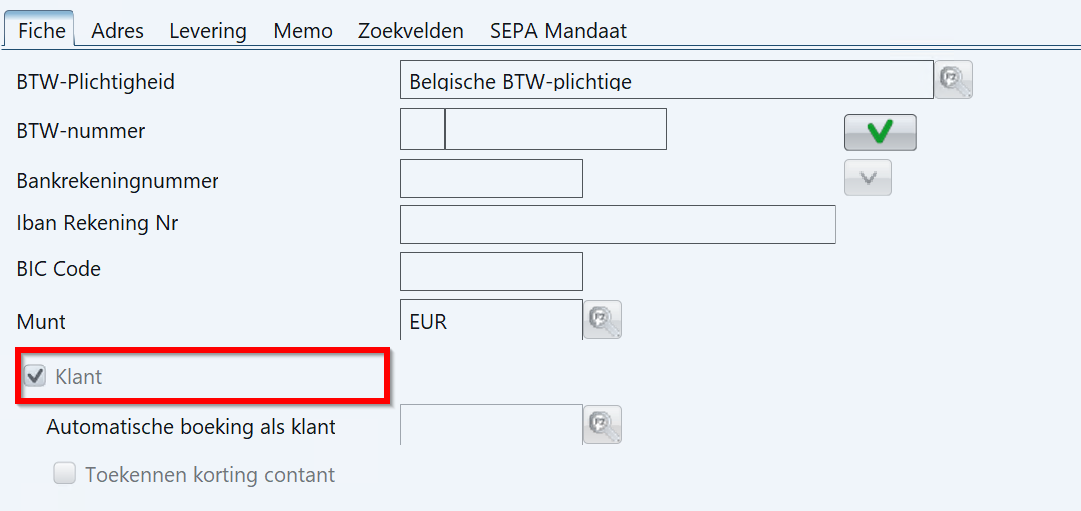
Task: Click the Munt field containing EUR
Action: 491,320
